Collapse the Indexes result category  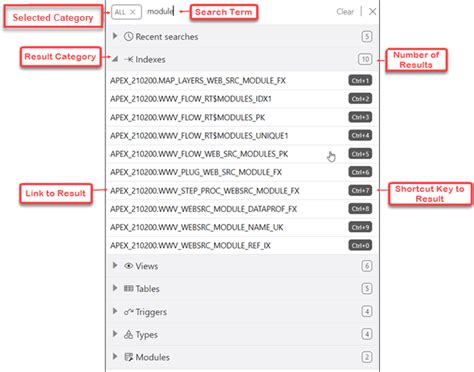pos(115,59)
